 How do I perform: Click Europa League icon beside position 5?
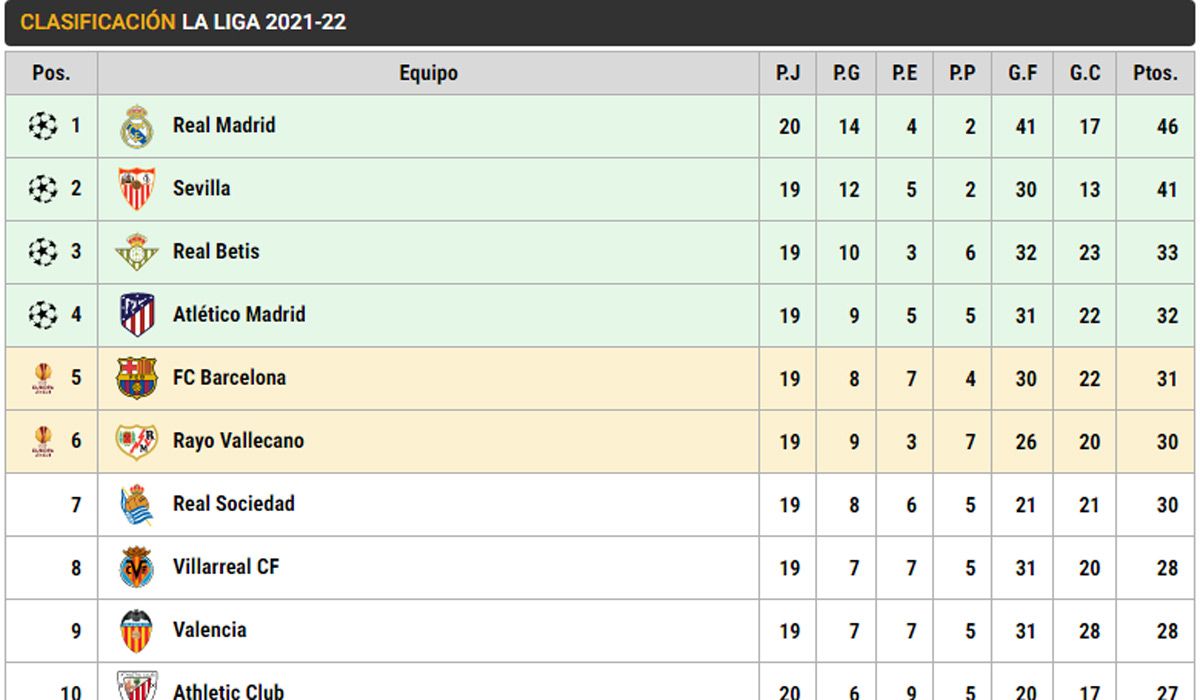click(x=43, y=378)
